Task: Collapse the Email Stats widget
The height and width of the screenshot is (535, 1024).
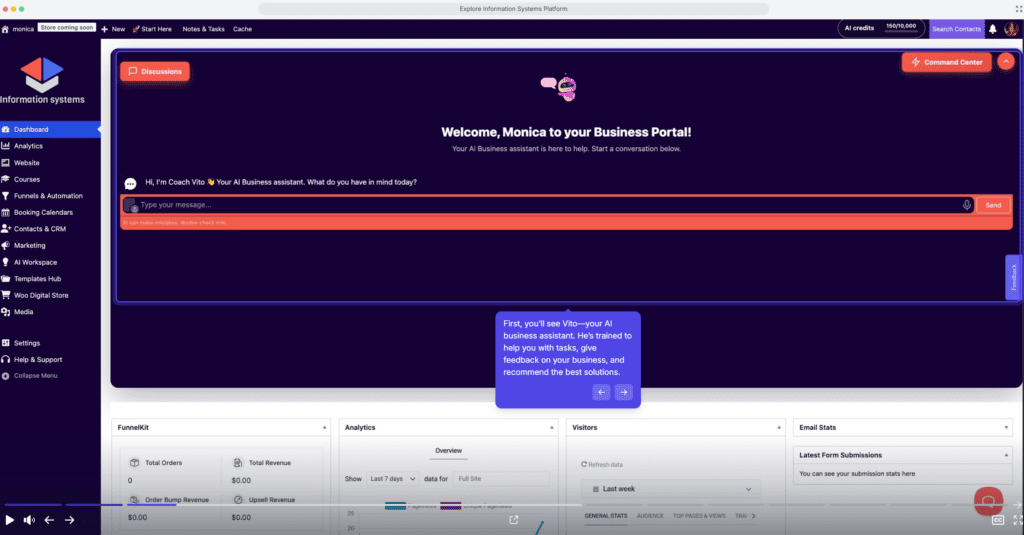Action: pyautogui.click(x=1005, y=428)
